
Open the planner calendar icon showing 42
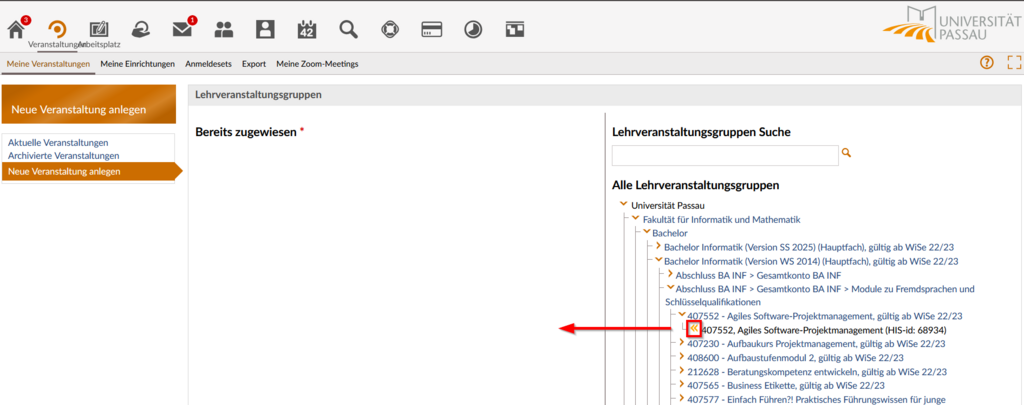pyautogui.click(x=307, y=29)
